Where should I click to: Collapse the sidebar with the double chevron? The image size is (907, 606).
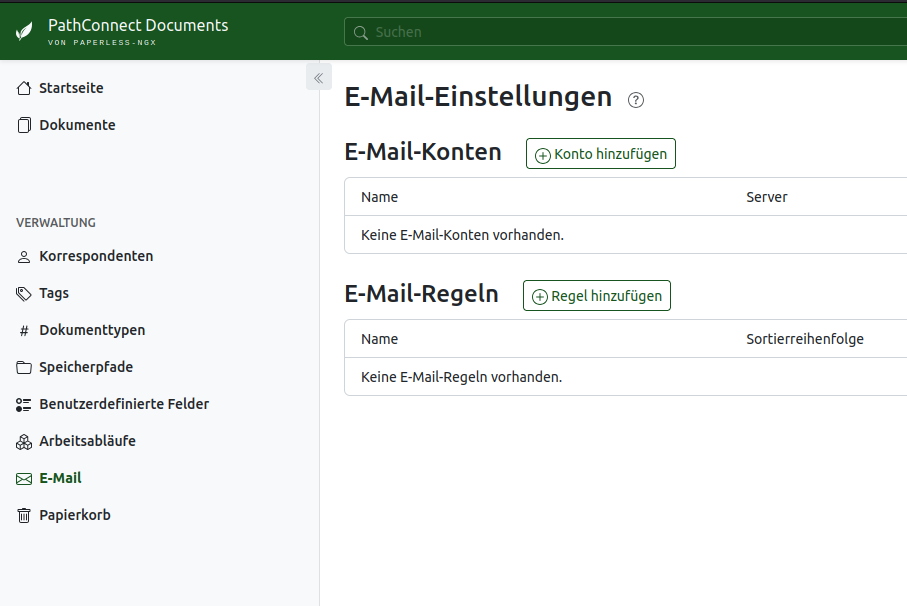(318, 76)
